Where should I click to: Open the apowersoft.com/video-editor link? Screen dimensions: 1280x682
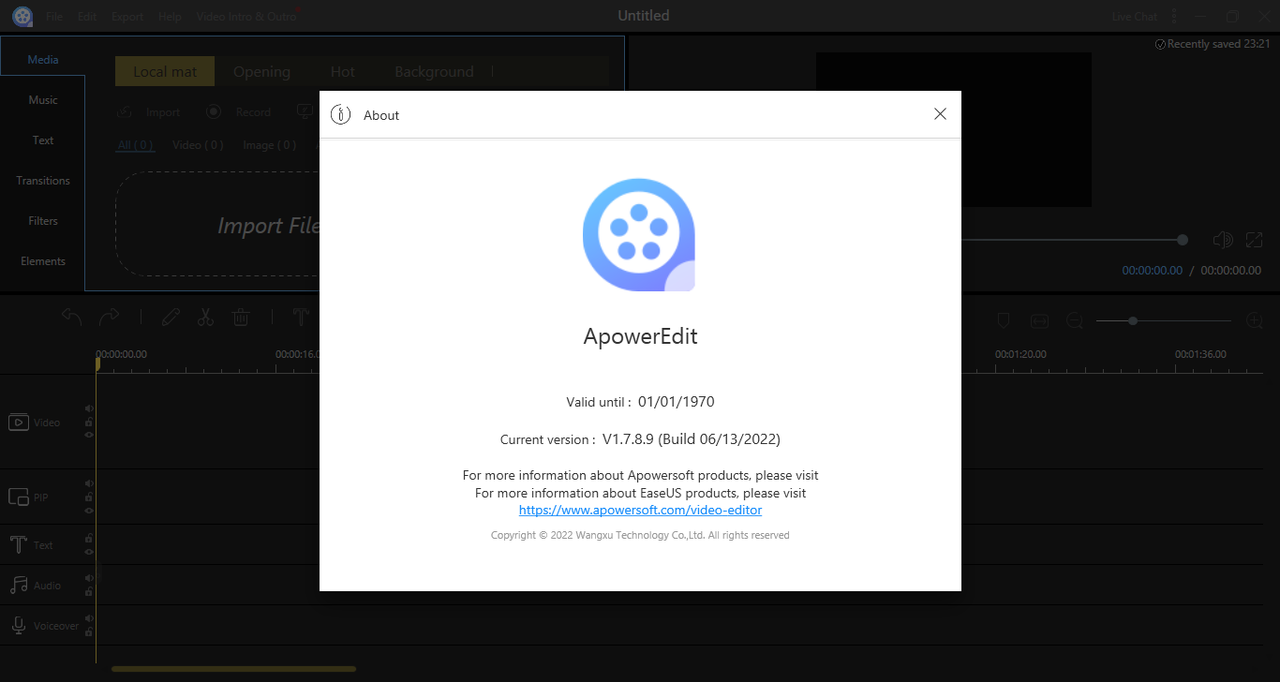tap(640, 510)
